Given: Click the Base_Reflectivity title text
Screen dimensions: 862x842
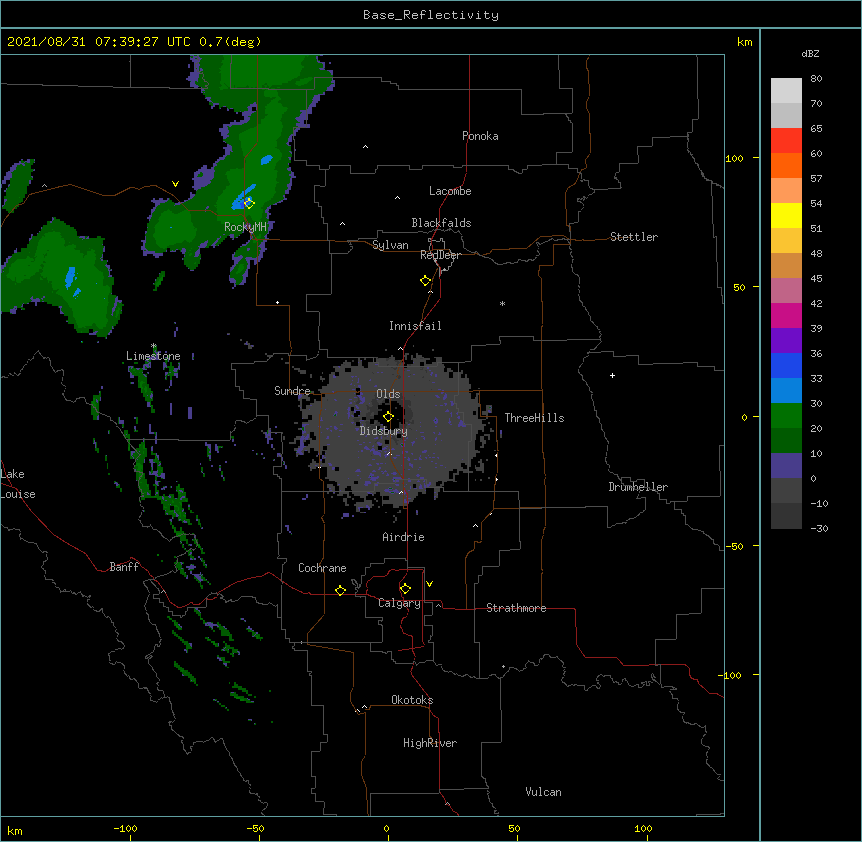Looking at the screenshot, I should click(x=430, y=15).
